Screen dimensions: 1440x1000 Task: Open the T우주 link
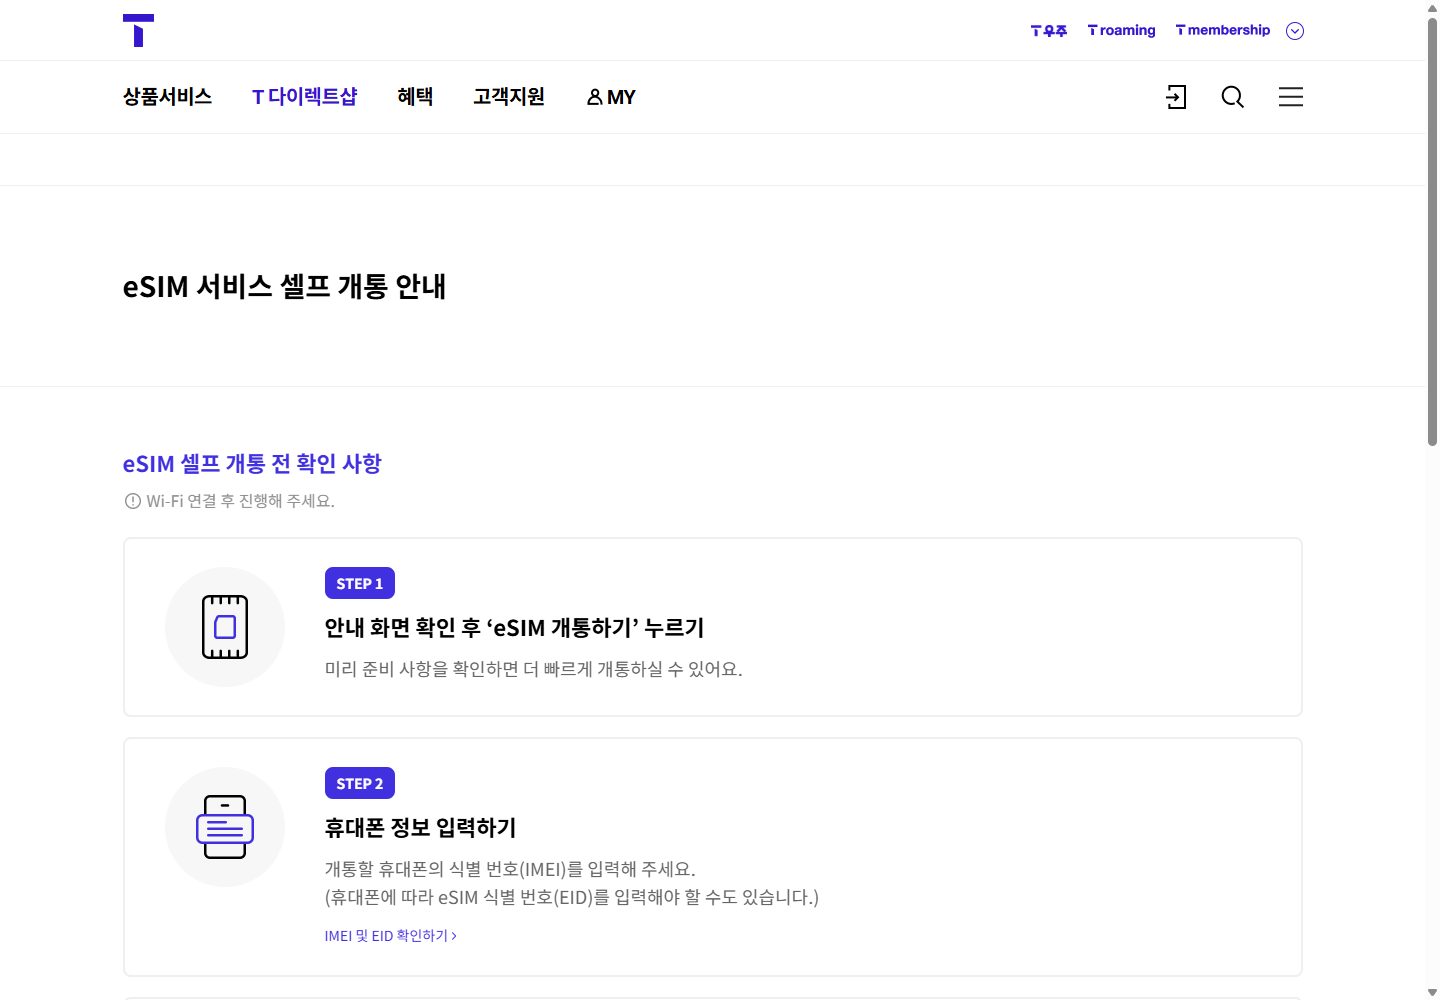pos(1049,31)
